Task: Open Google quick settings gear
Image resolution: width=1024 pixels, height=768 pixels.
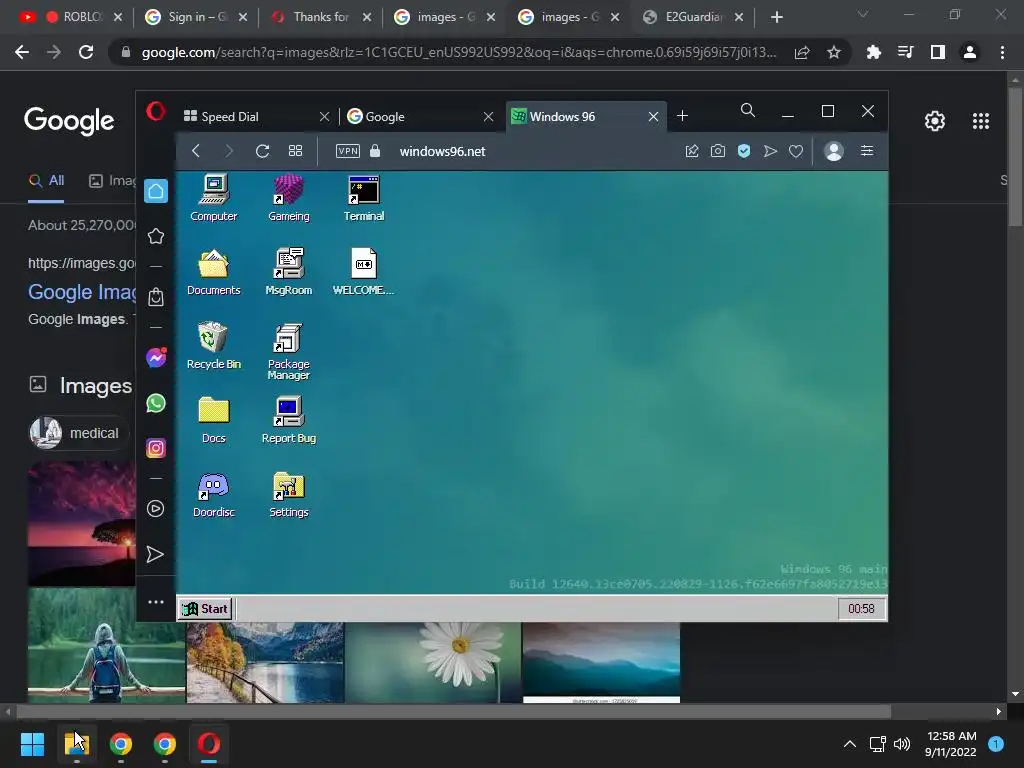Action: point(935,121)
